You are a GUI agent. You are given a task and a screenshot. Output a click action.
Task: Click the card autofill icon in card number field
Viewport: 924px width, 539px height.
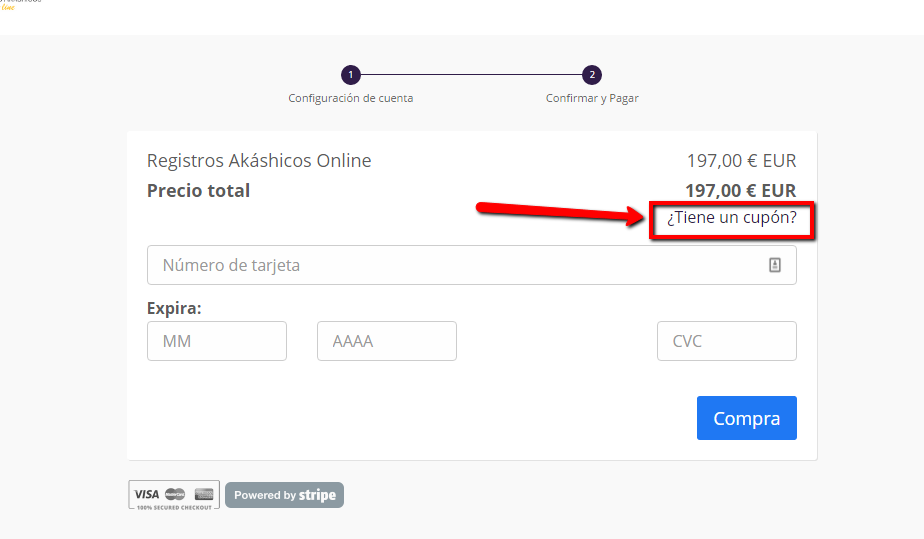click(774, 265)
